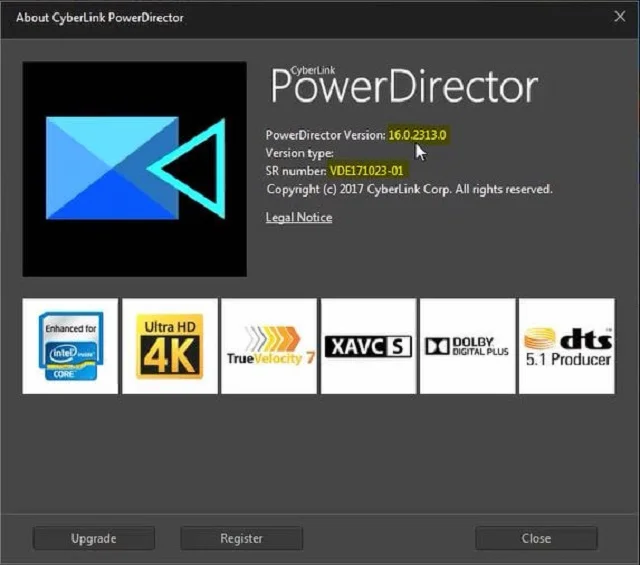Click the TrueVelocity 7 badge
The width and height of the screenshot is (640, 565).
tap(269, 346)
